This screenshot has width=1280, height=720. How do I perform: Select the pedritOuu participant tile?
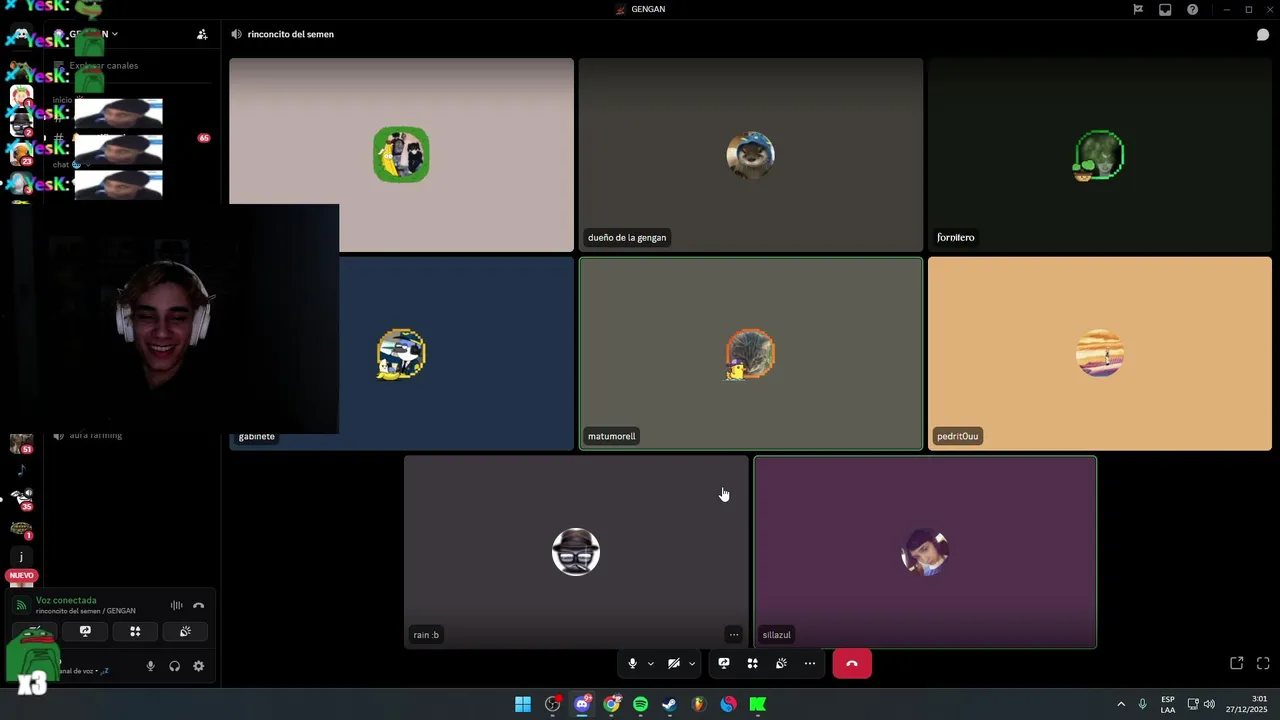click(x=1100, y=354)
